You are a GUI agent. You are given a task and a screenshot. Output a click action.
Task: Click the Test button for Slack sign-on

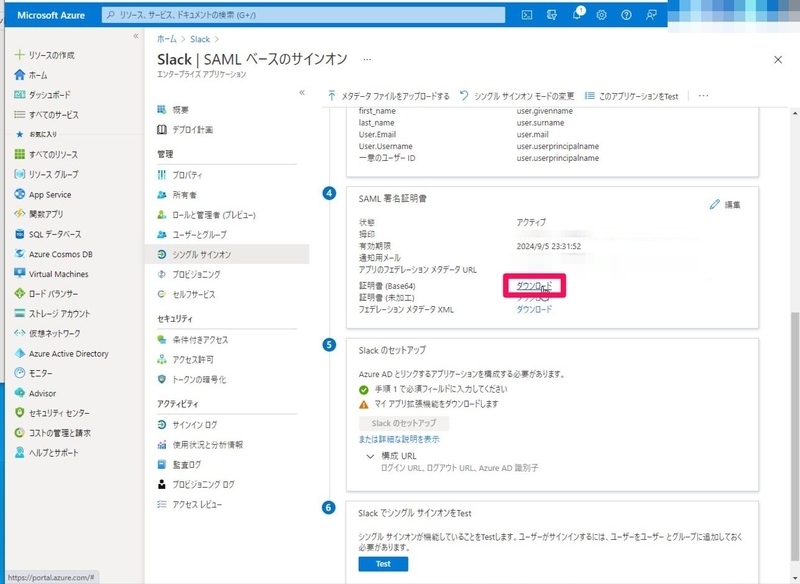pyautogui.click(x=383, y=563)
